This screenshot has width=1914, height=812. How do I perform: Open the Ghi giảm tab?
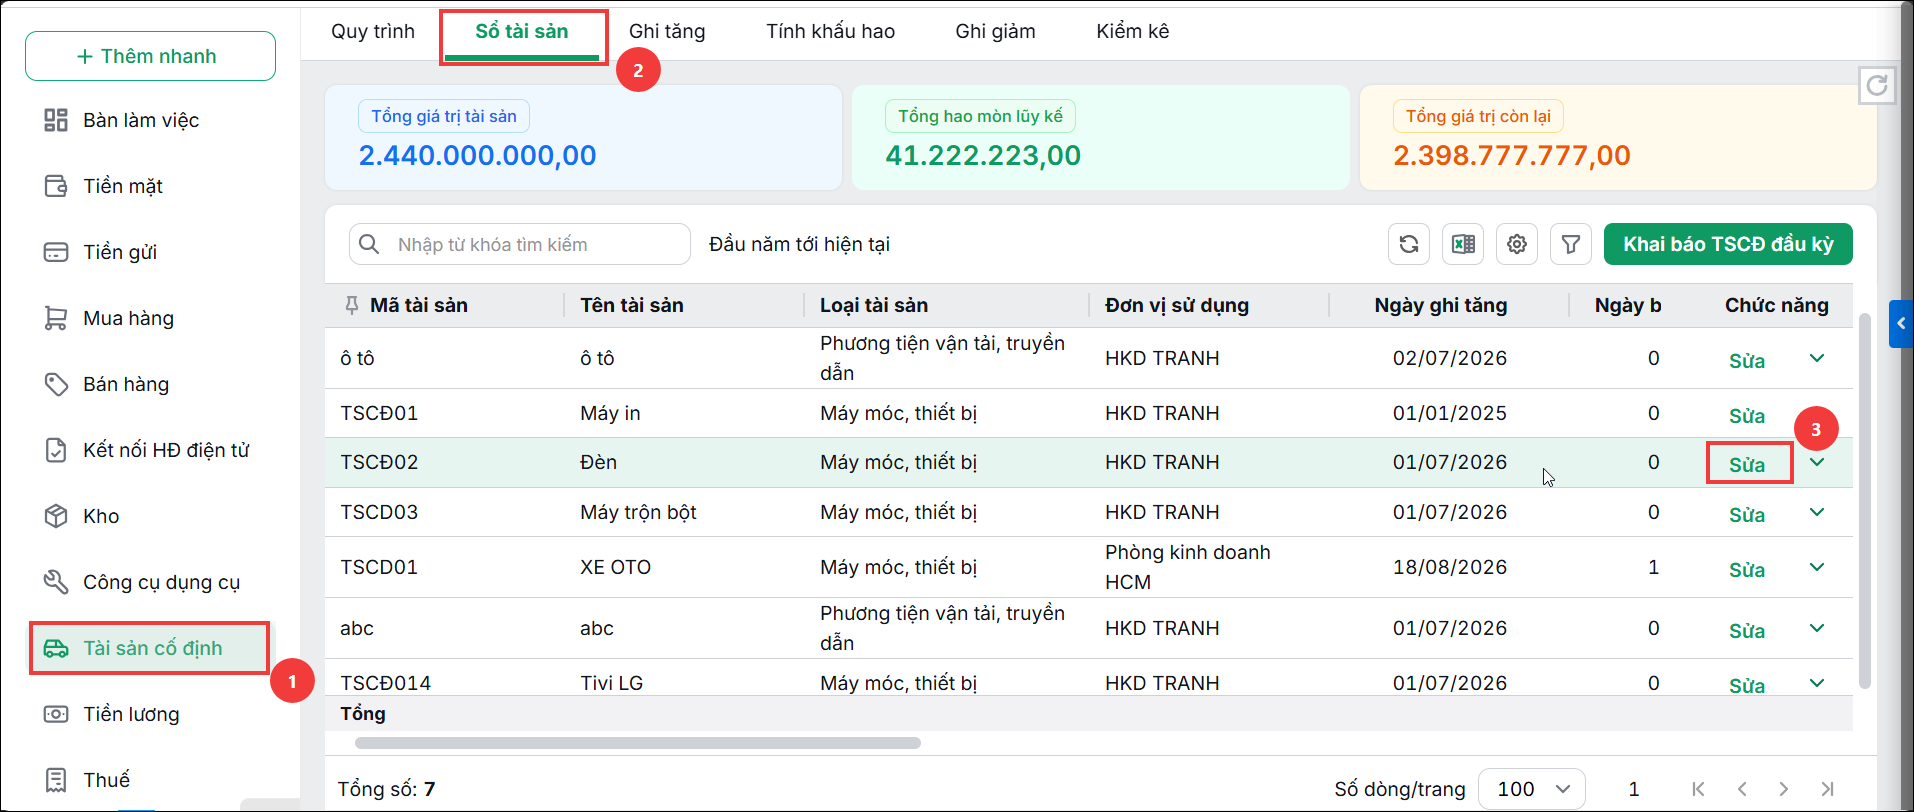[x=995, y=31]
